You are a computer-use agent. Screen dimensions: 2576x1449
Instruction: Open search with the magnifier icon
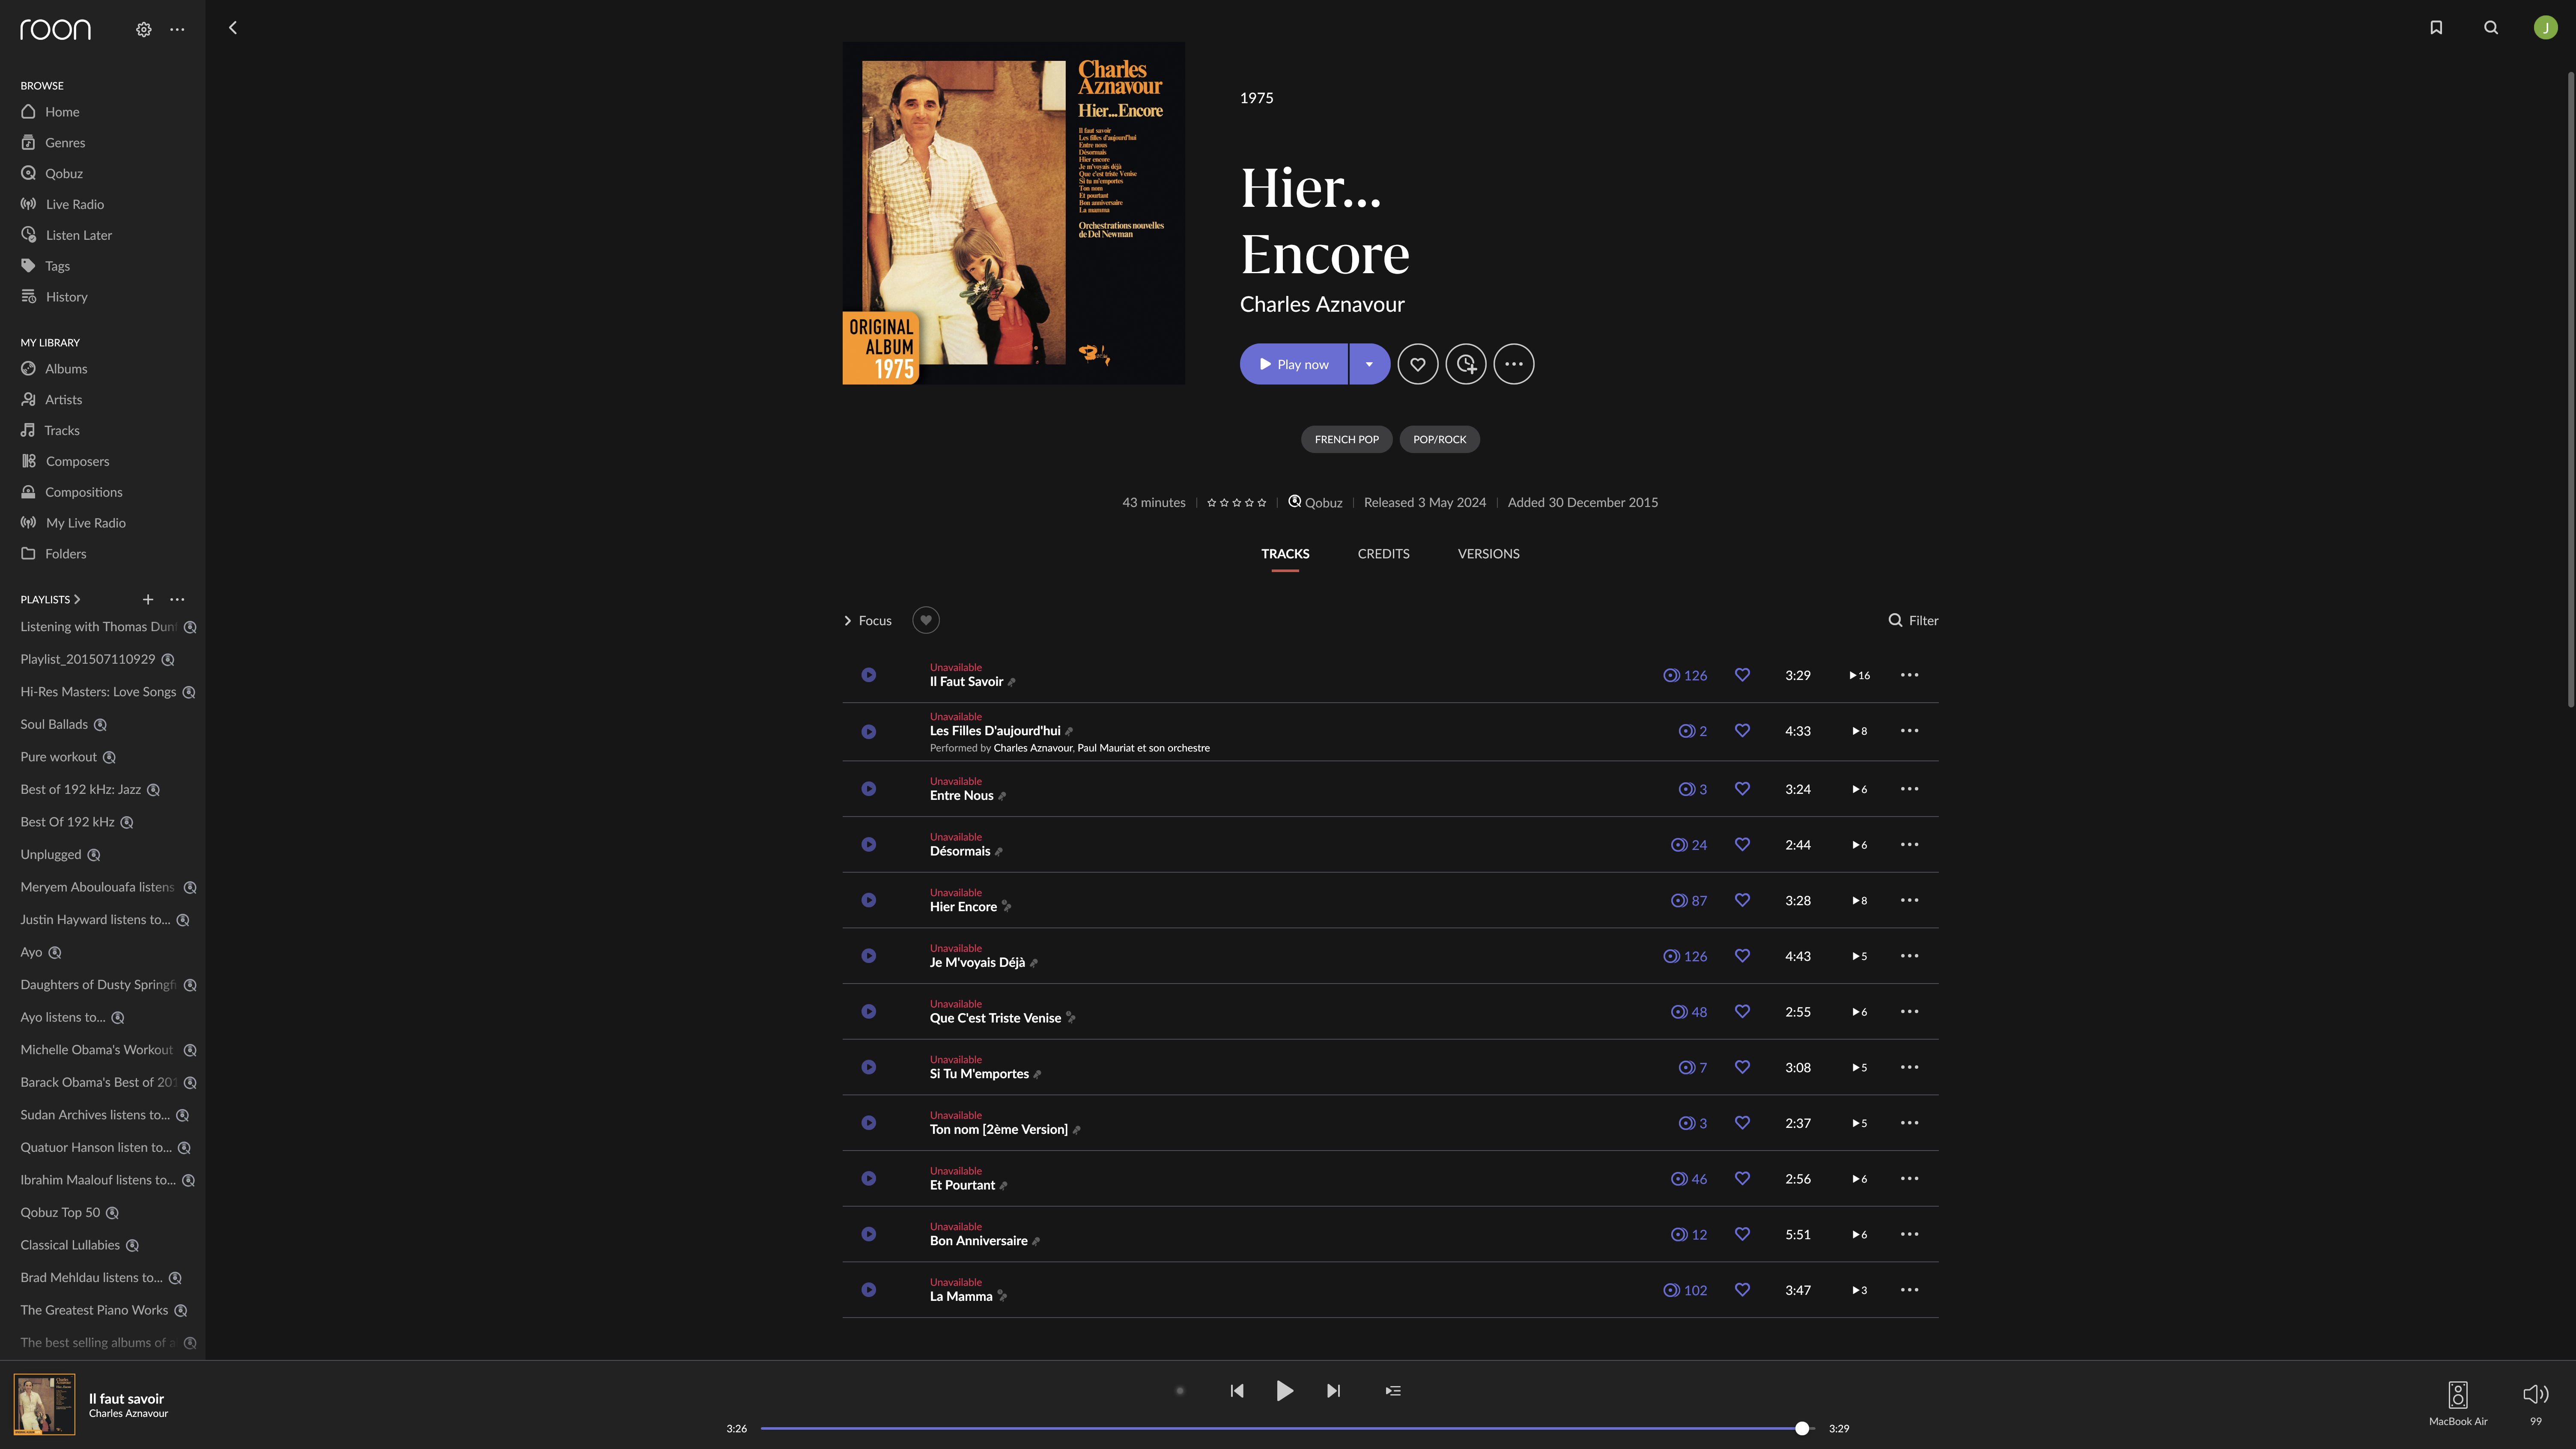(2491, 28)
